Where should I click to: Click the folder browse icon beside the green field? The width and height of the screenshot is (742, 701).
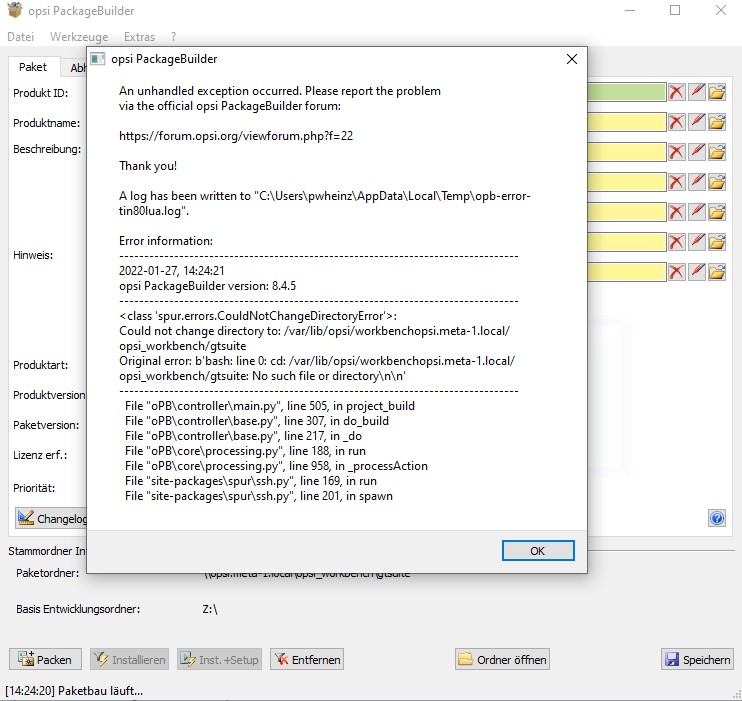[x=717, y=92]
